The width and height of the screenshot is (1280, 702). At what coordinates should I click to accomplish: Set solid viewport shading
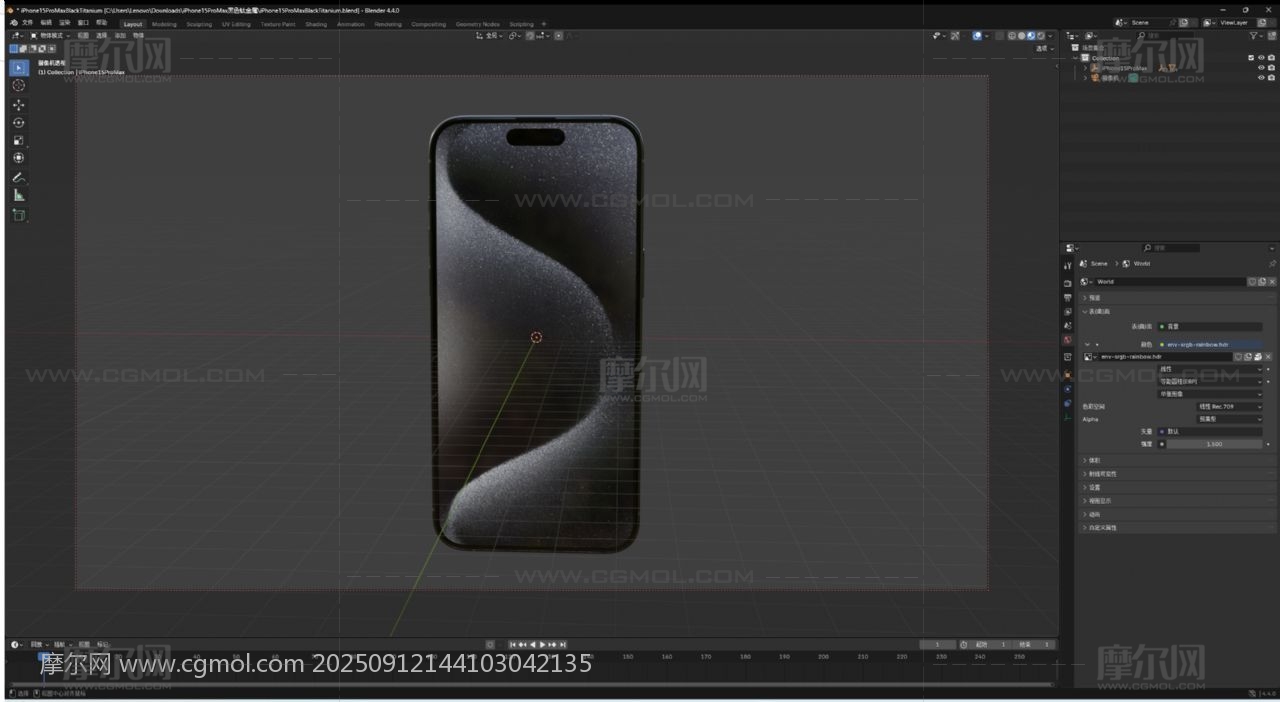coord(1021,36)
